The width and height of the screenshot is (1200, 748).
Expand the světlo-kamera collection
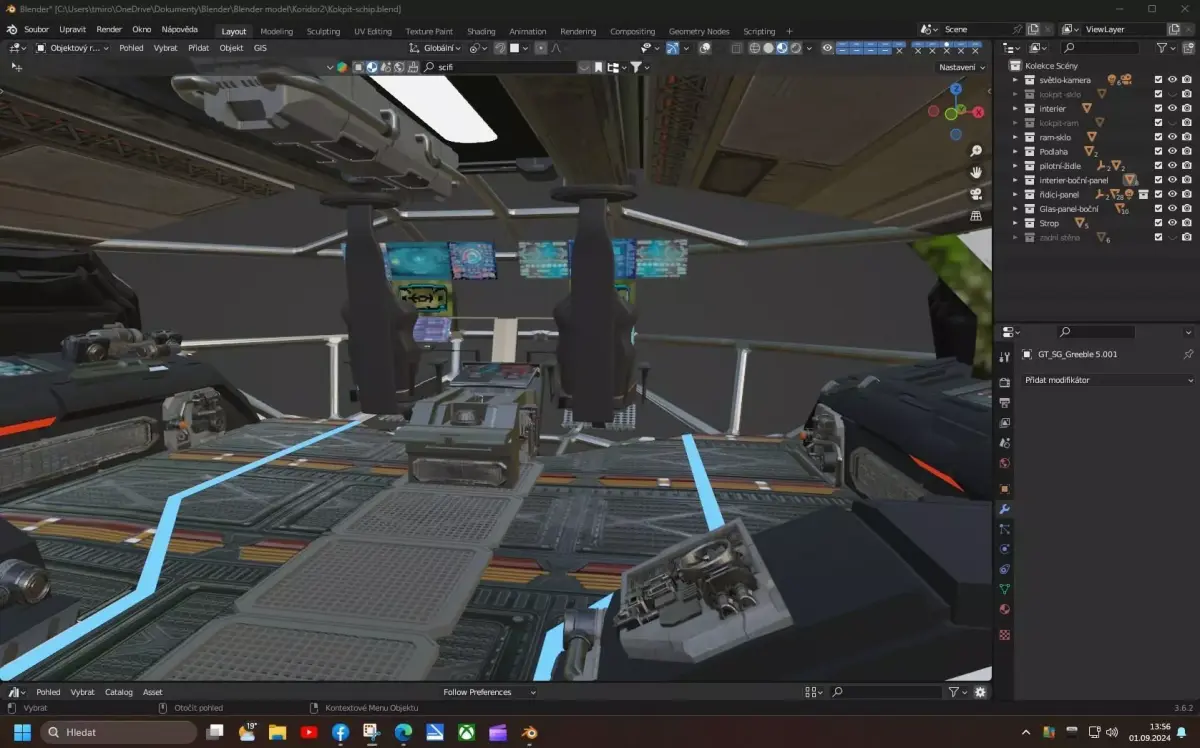(1015, 79)
